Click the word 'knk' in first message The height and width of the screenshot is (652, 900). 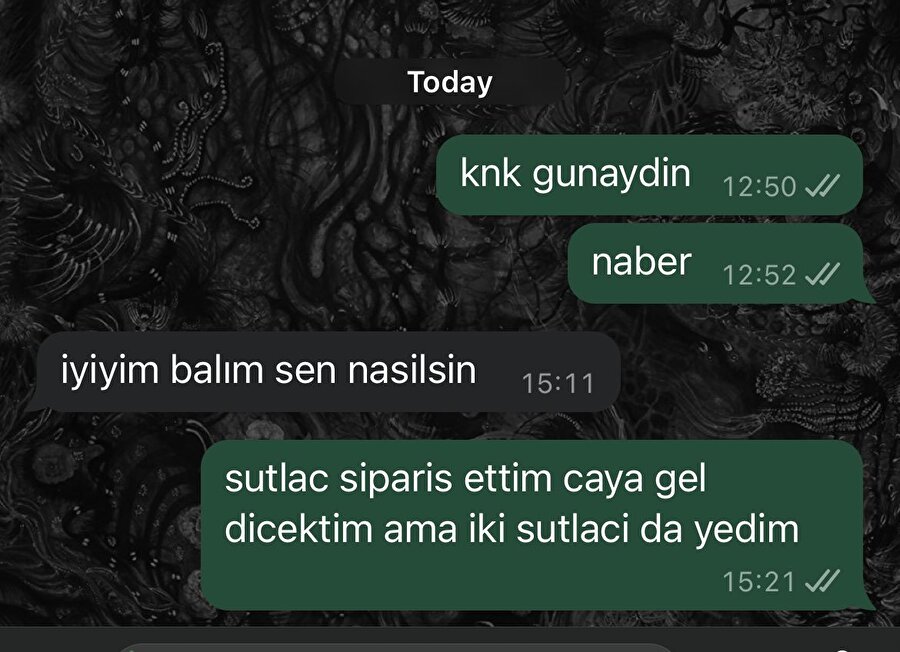pos(491,172)
